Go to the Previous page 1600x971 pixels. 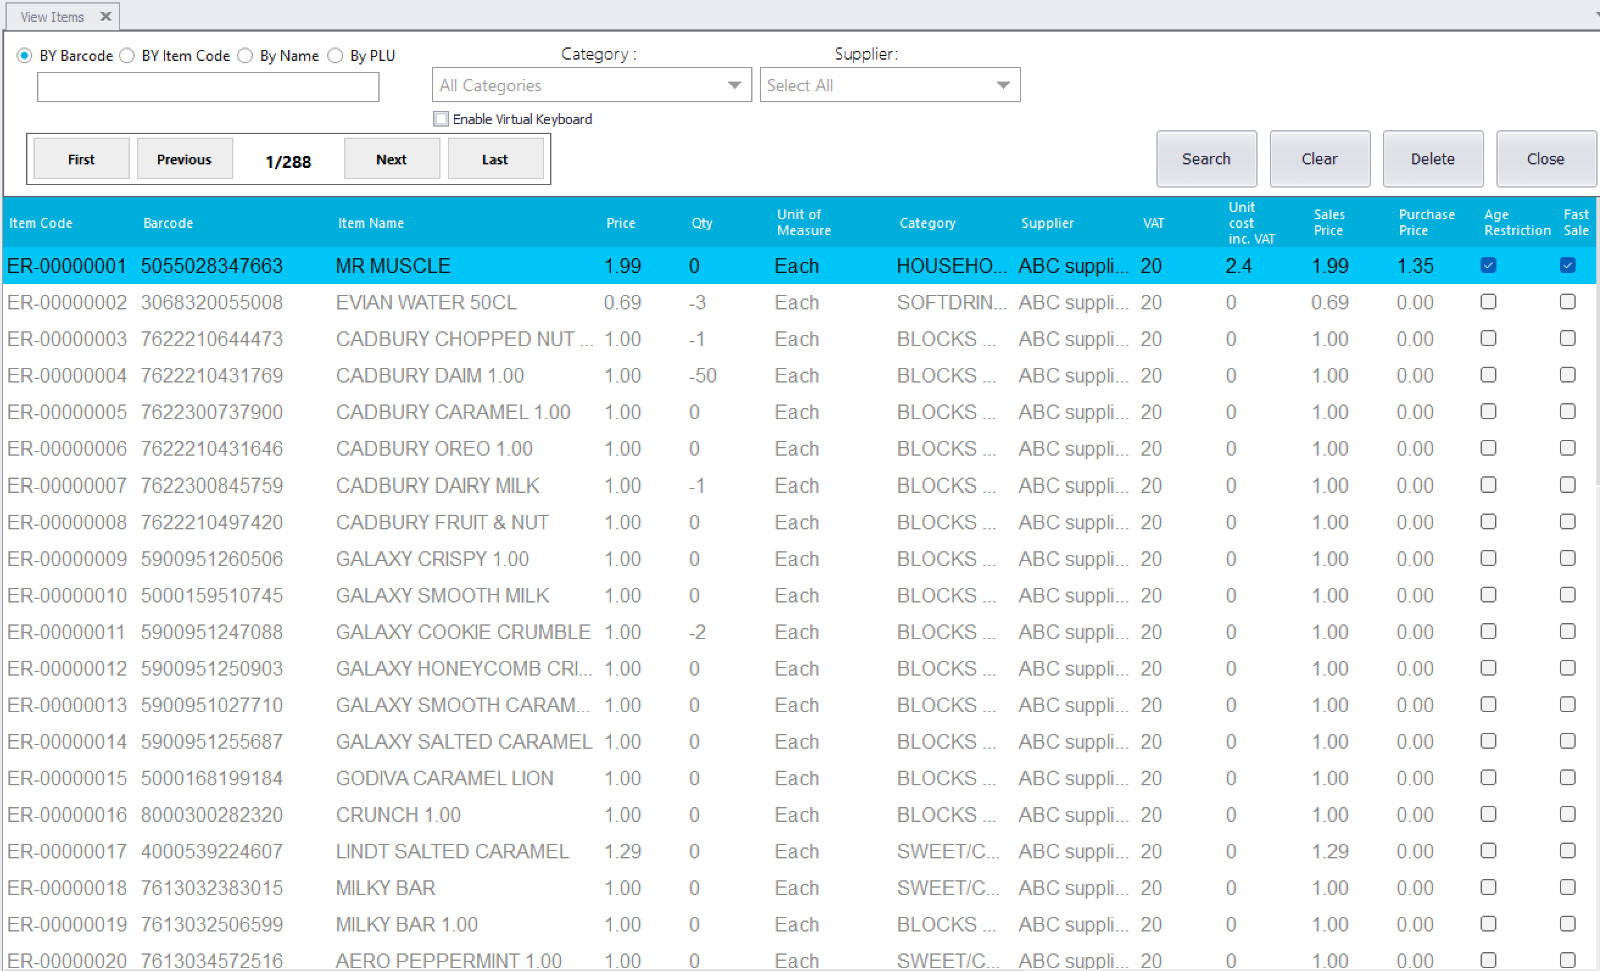(184, 159)
